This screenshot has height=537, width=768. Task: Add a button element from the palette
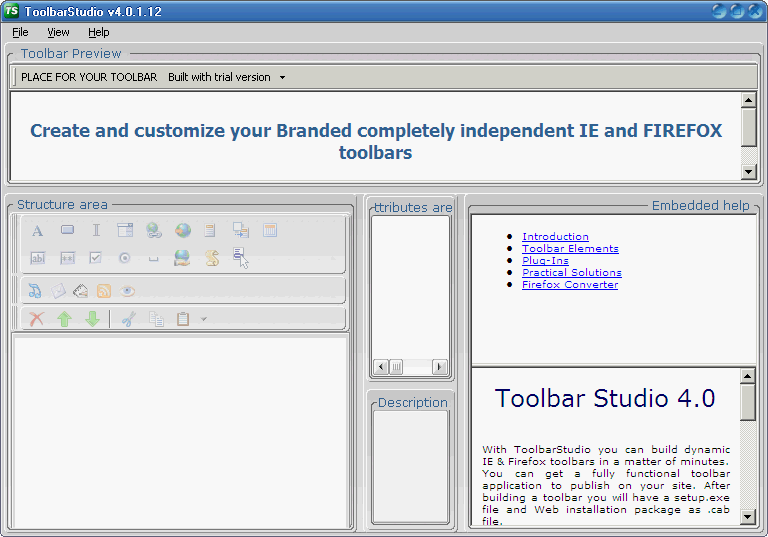point(67,230)
